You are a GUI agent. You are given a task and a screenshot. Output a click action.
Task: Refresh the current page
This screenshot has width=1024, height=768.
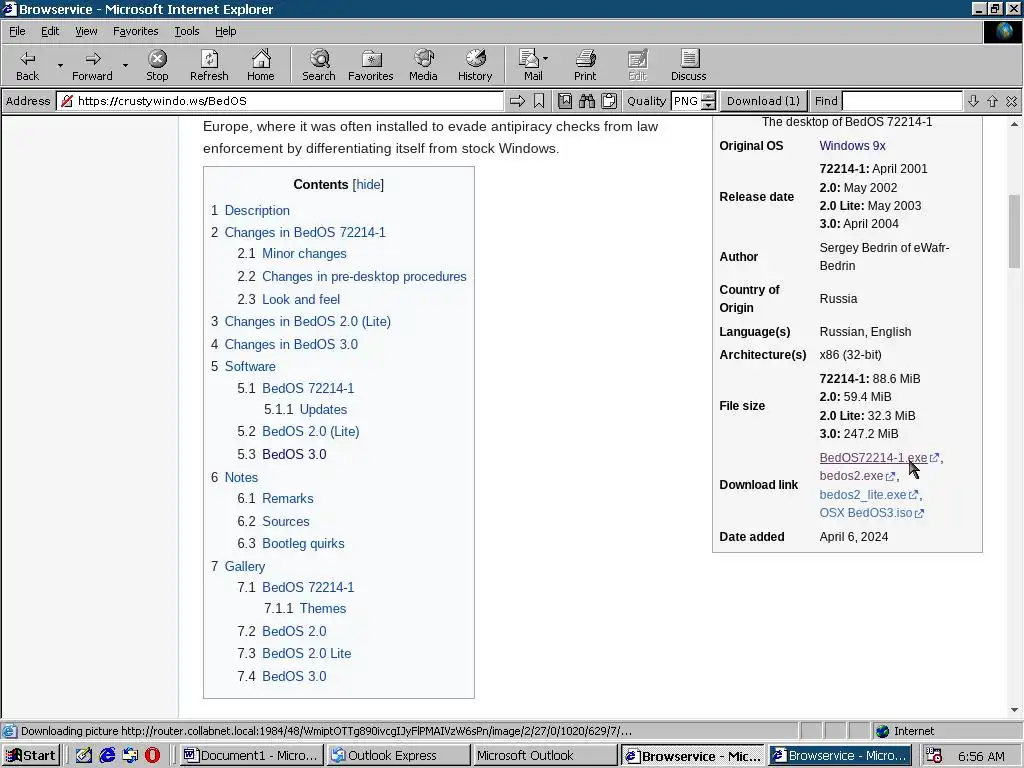coord(209,65)
